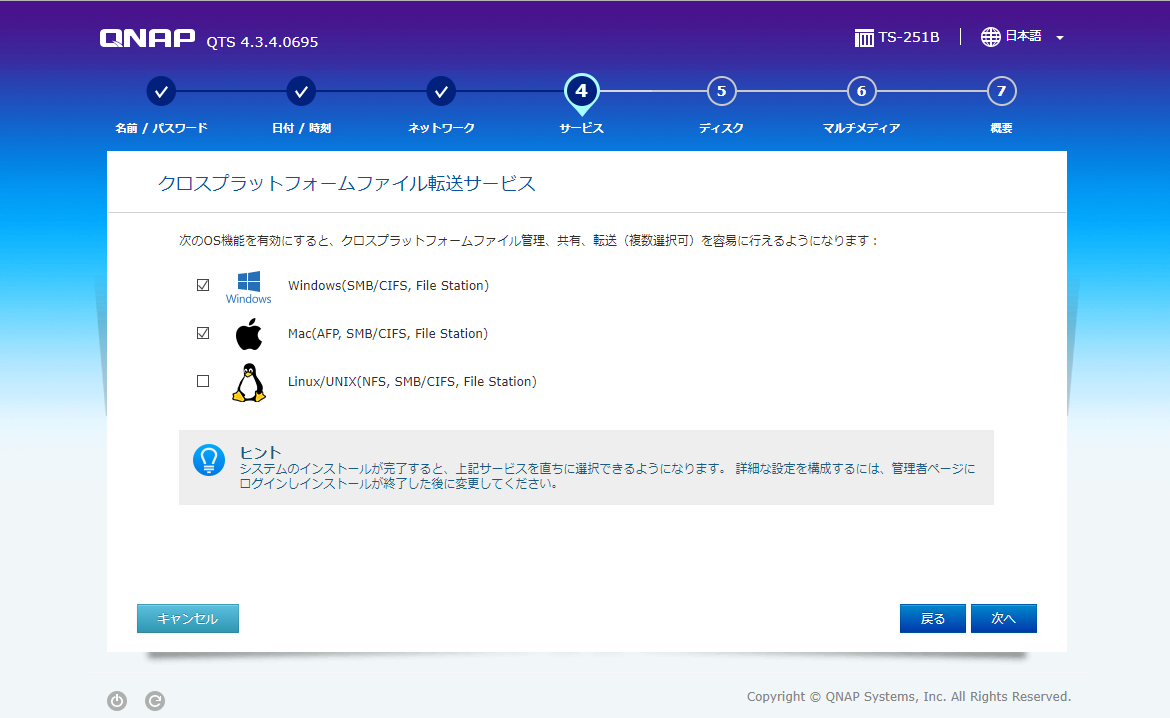Open the マルチメディア step

[861, 90]
